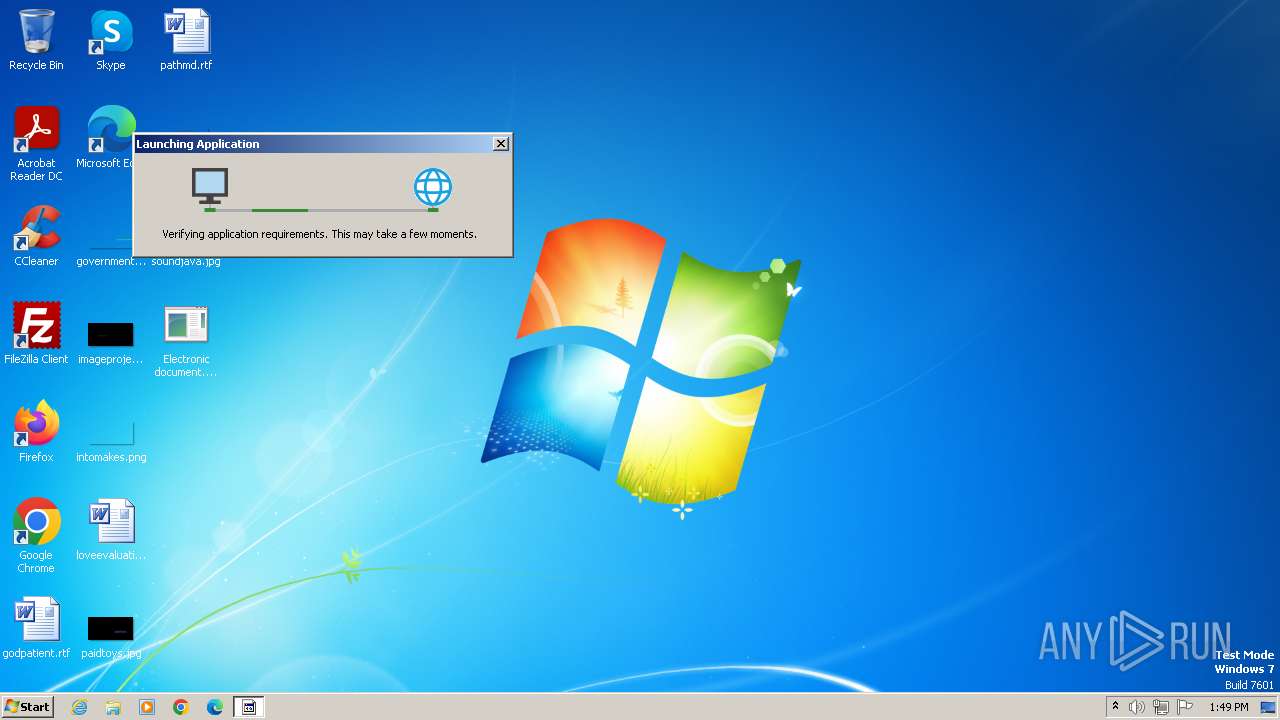Screen dimensions: 1280x720
Task: Close the Launching Application dialog
Action: pyautogui.click(x=501, y=144)
